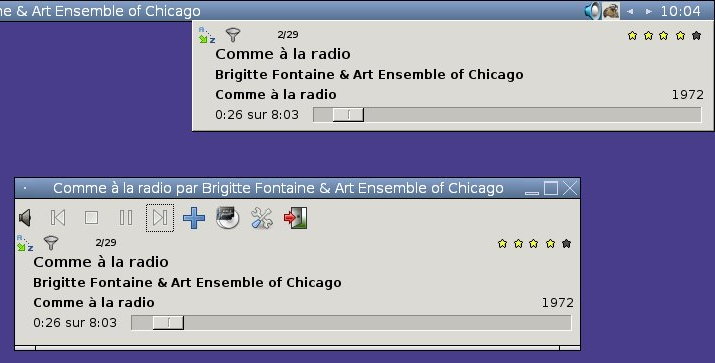
Task: Quit using the red arrow door icon
Action: [x=295, y=218]
